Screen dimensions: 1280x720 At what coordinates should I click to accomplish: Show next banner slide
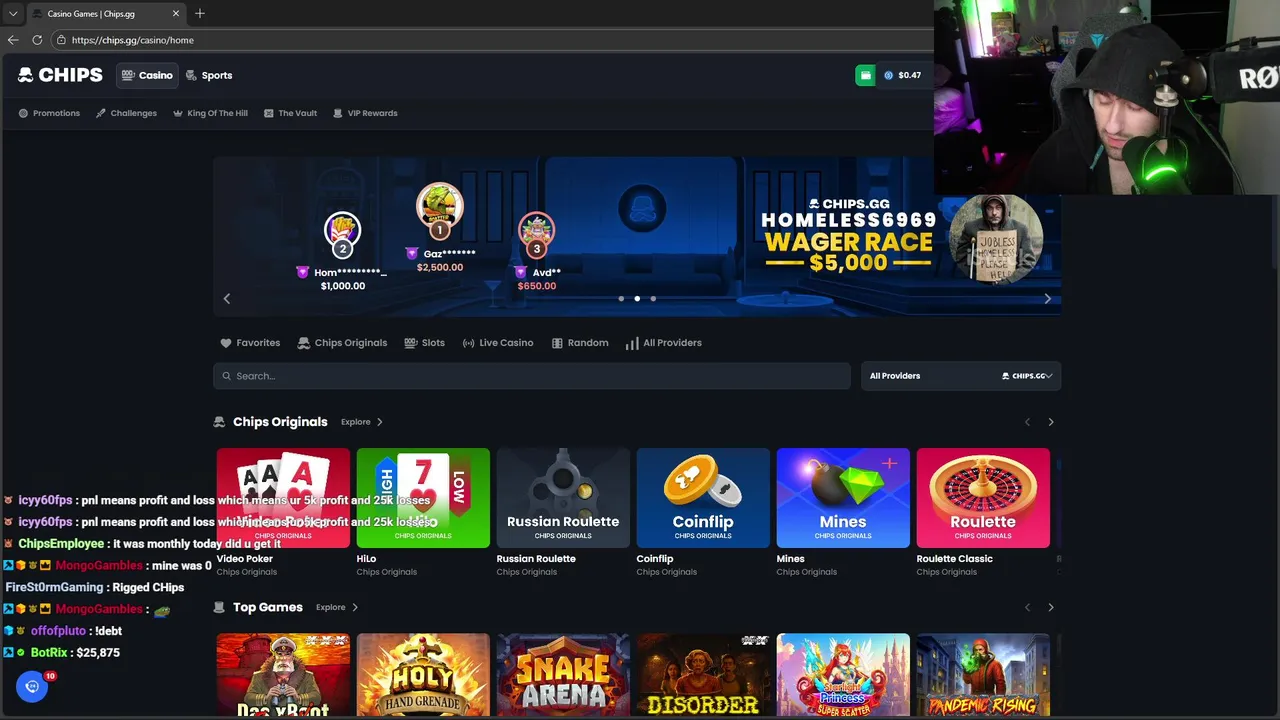pos(1047,298)
